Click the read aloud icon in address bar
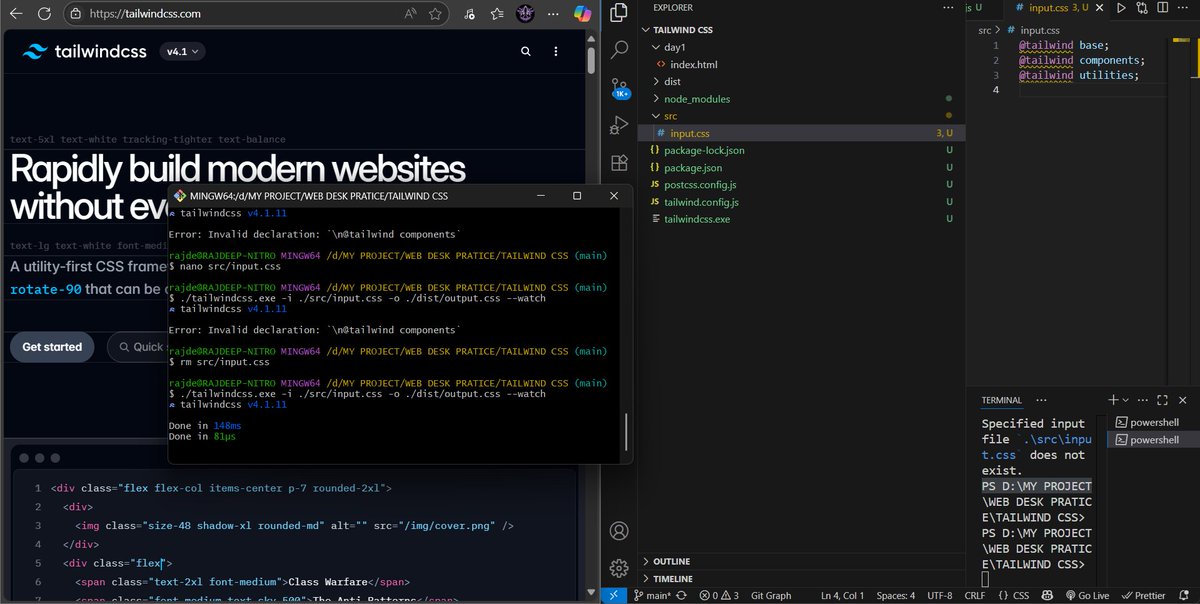The width and height of the screenshot is (1200, 604). 411,14
